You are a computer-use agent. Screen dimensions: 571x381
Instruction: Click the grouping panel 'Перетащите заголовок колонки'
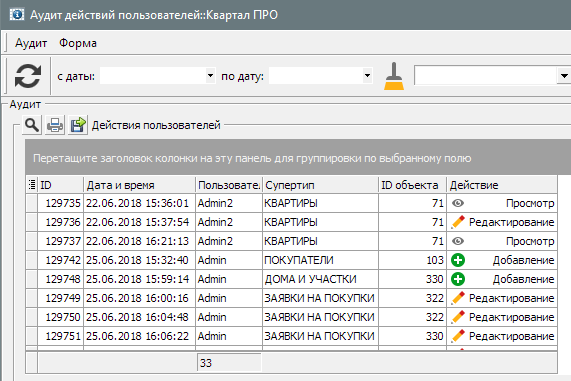(298, 158)
